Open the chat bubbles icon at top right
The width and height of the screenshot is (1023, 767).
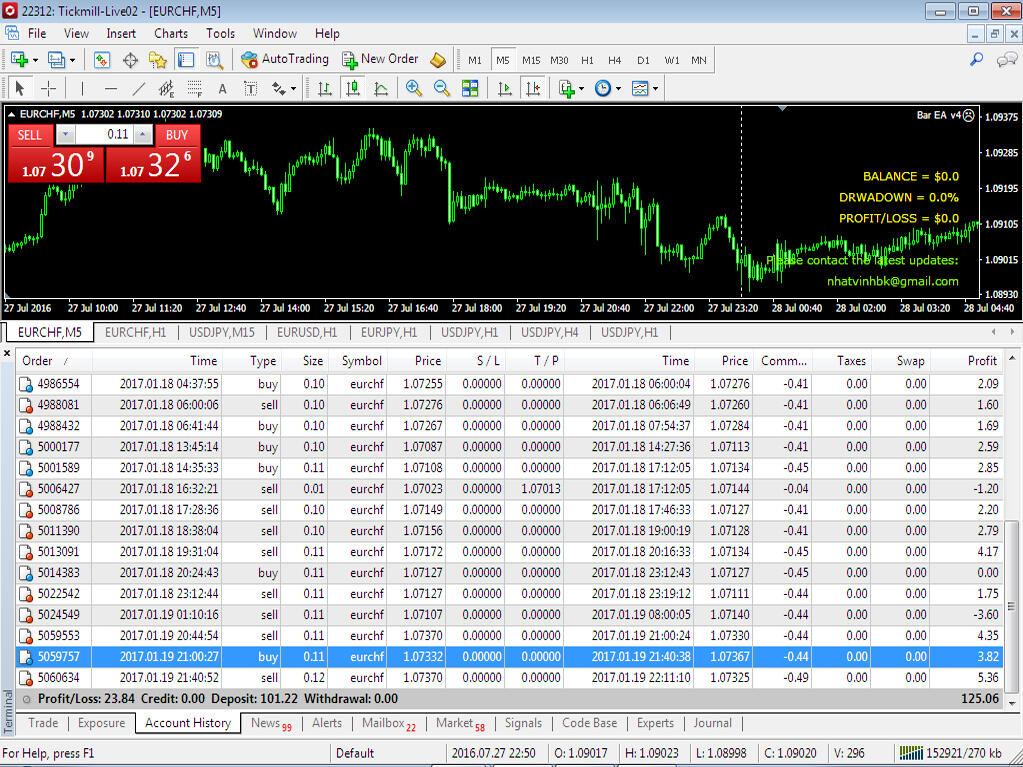(x=1007, y=60)
